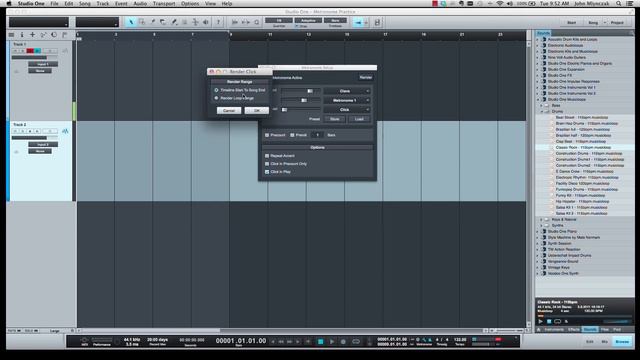Show automation icon above track list

click(43, 35)
